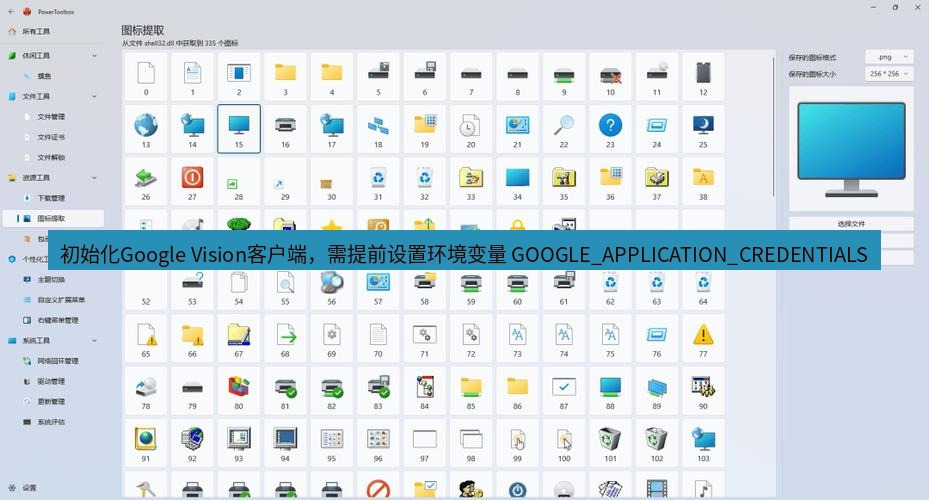The width and height of the screenshot is (929, 500).
Task: Open 文件证书 page in sidebar
Action: tap(52, 137)
